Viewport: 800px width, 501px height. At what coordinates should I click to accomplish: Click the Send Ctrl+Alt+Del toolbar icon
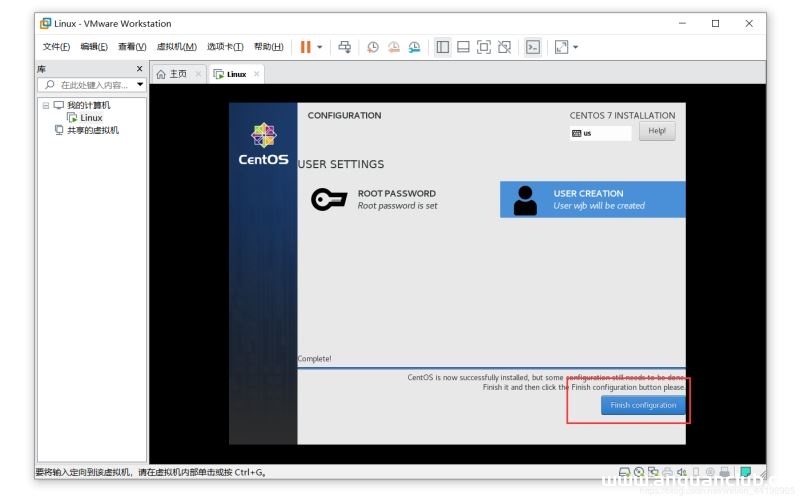(x=345, y=47)
